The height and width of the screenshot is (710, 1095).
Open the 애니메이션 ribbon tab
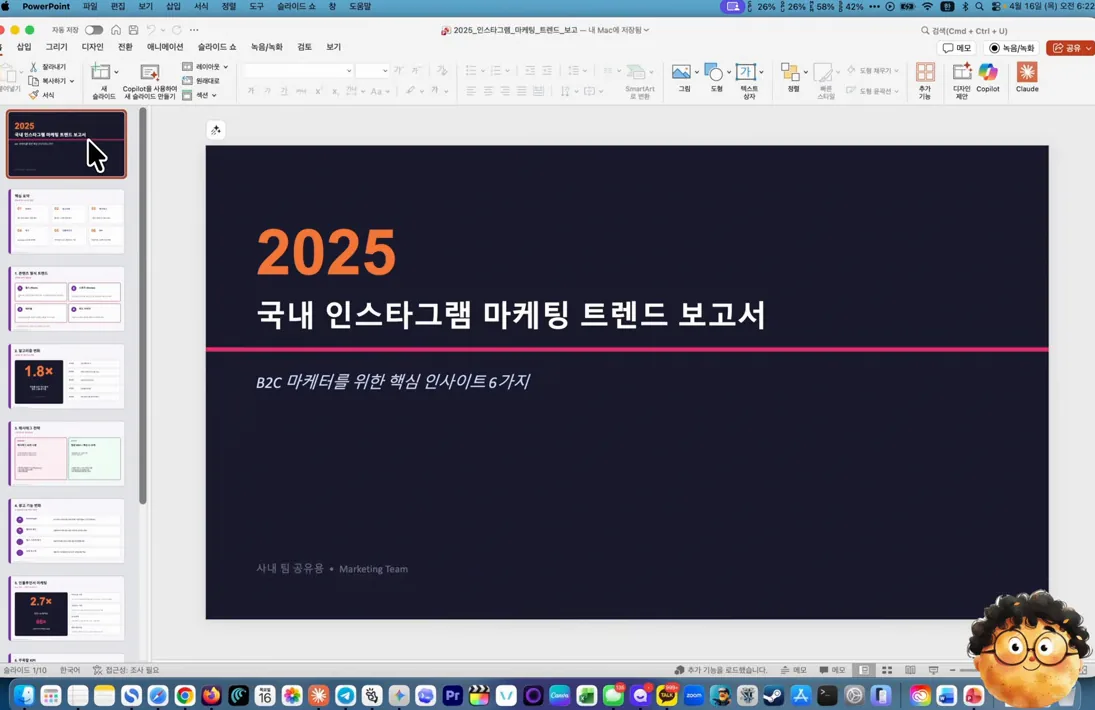[x=165, y=47]
